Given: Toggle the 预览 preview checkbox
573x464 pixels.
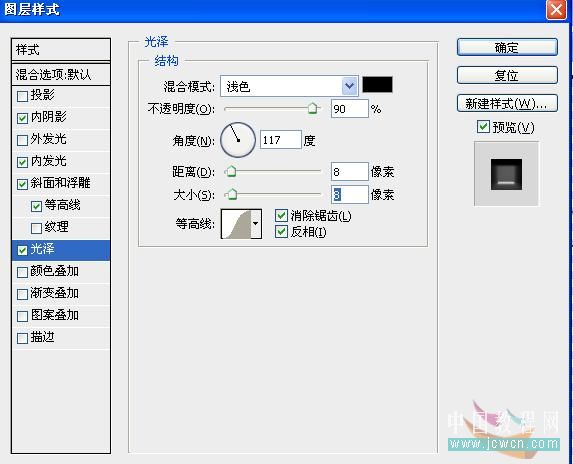Looking at the screenshot, I should coord(483,127).
